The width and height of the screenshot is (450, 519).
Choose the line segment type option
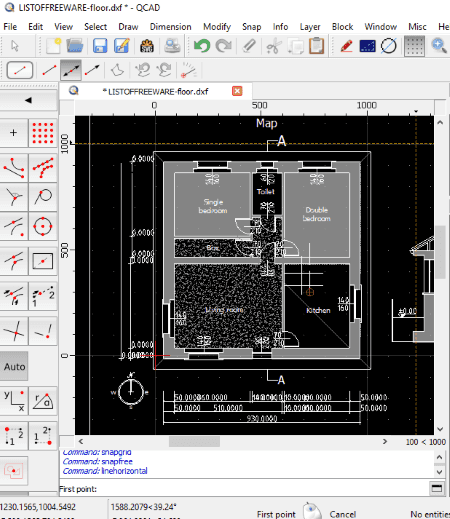click(x=49, y=70)
